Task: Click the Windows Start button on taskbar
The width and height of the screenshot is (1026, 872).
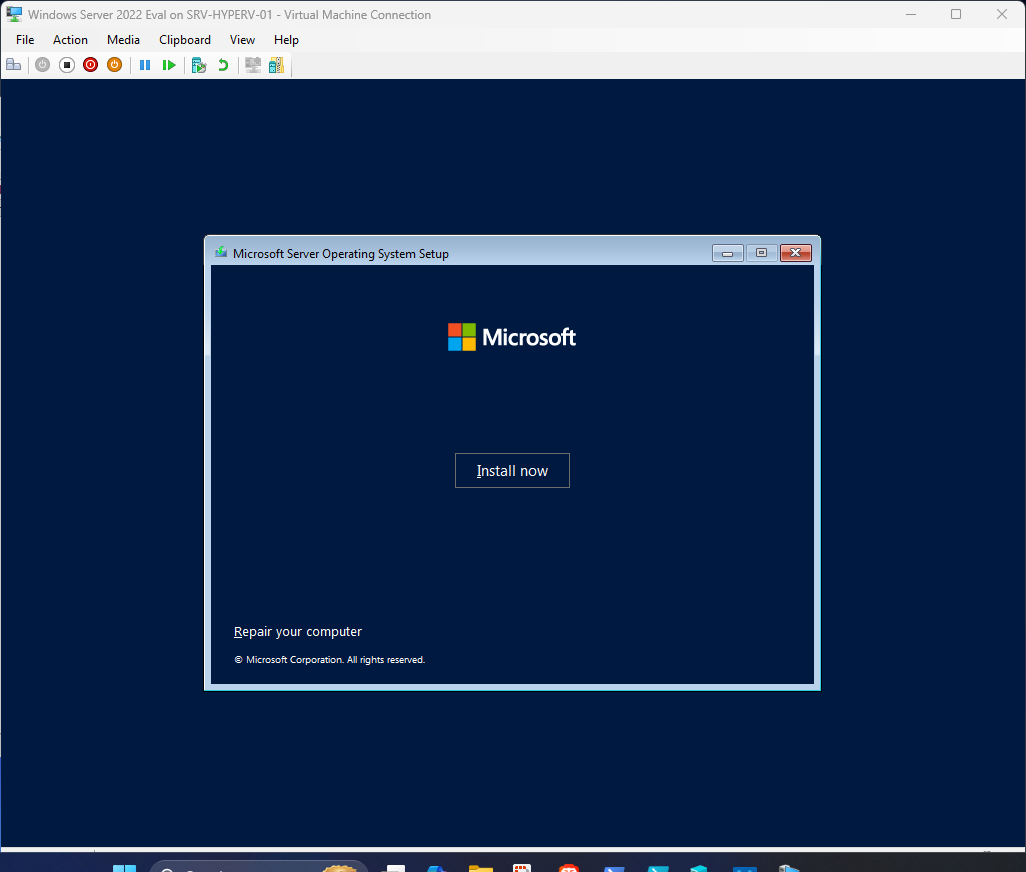Action: click(x=124, y=867)
